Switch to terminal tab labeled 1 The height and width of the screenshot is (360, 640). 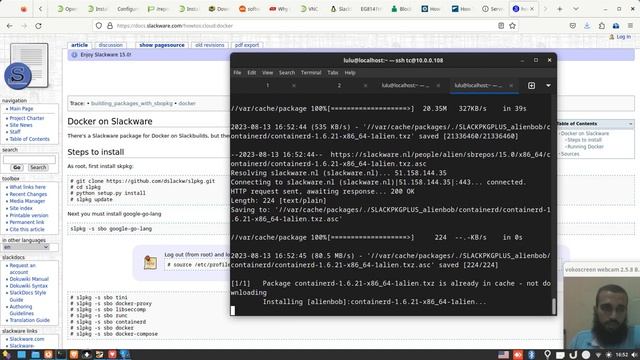coord(267,85)
